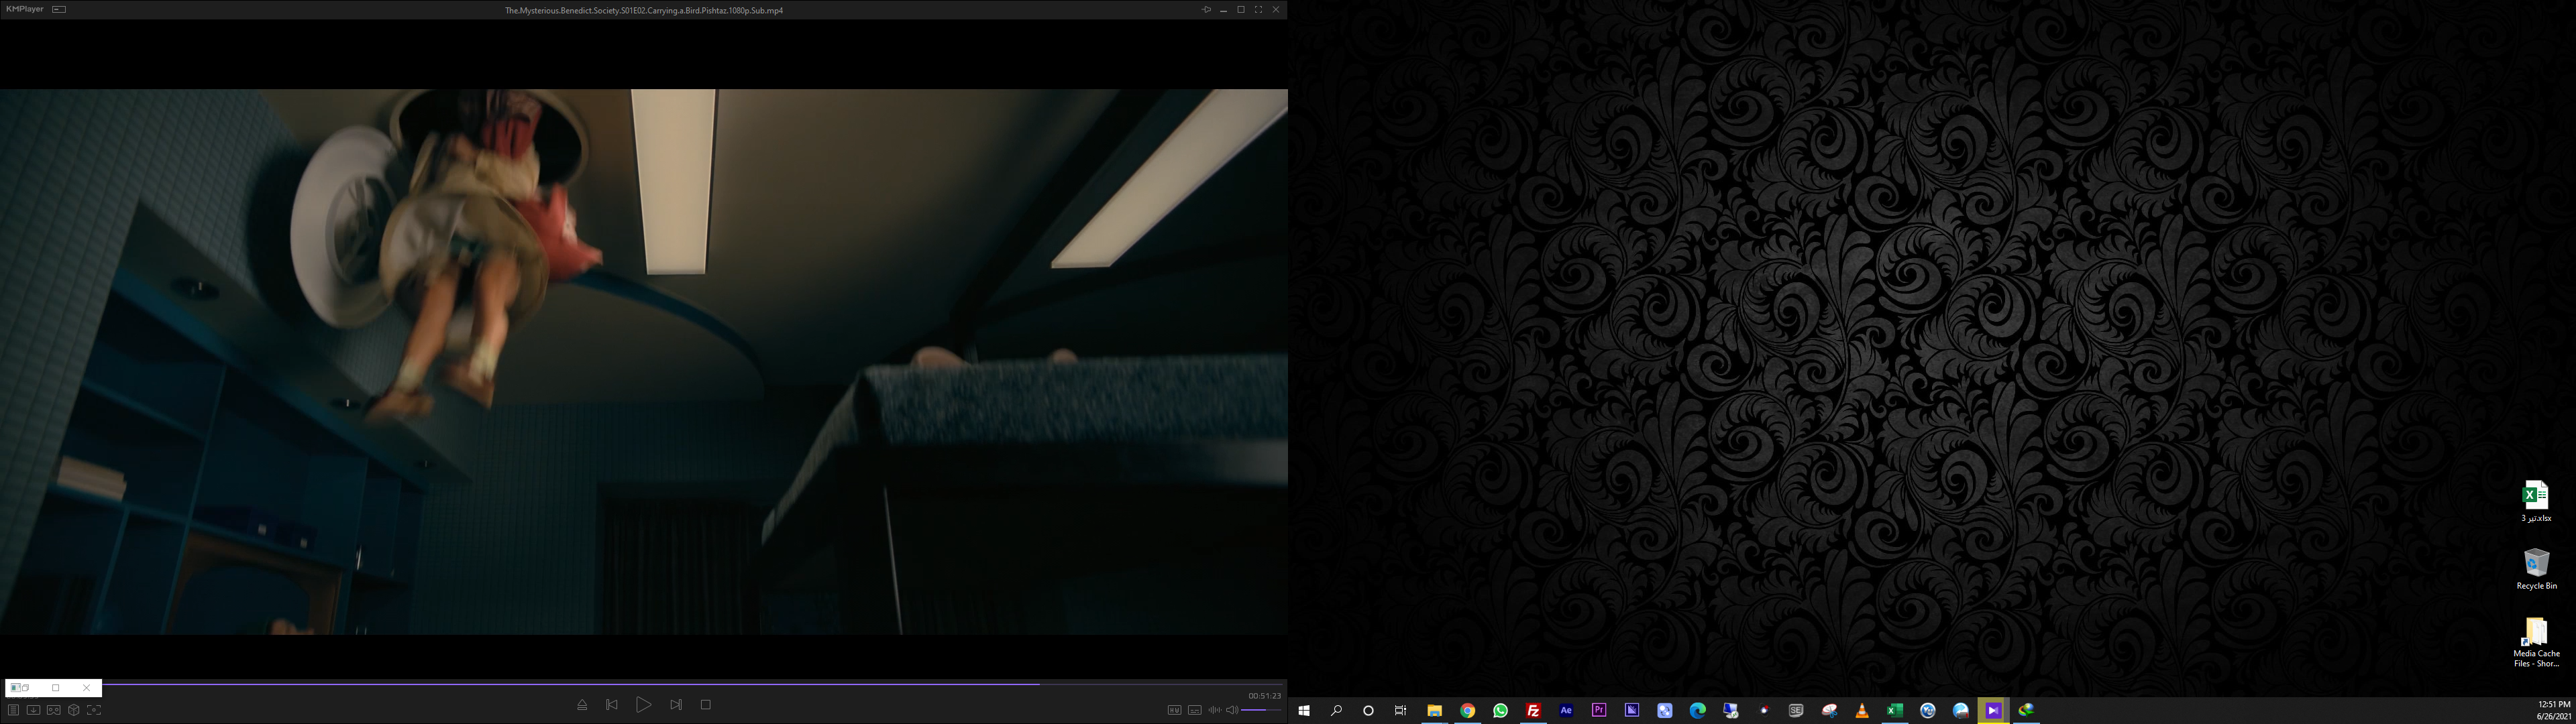The image size is (2576, 724).
Task: Toggle subtitles display icon
Action: coord(1194,710)
